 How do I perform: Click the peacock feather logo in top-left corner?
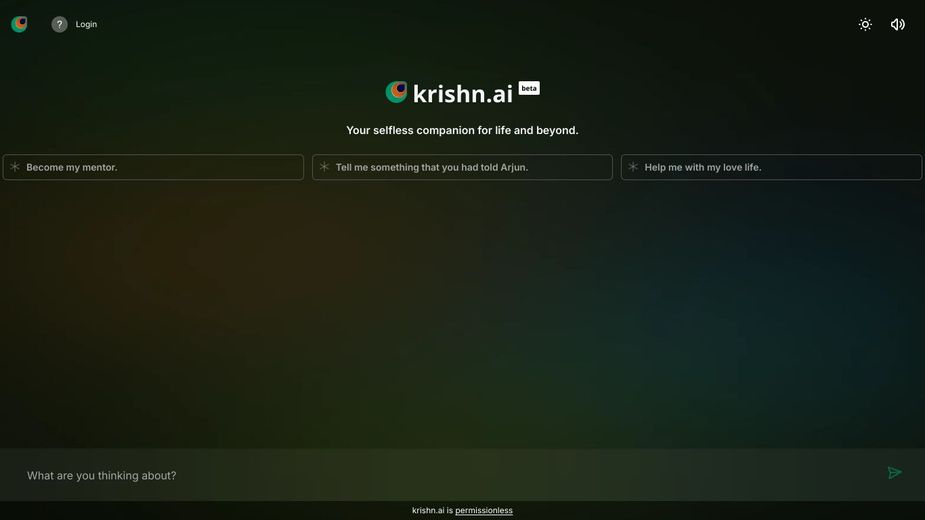click(19, 24)
